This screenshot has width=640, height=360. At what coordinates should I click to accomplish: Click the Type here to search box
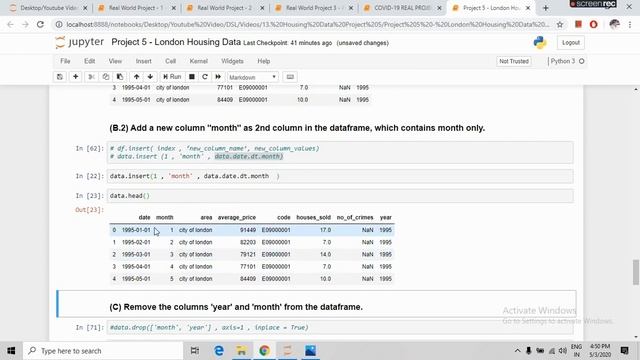point(103,351)
